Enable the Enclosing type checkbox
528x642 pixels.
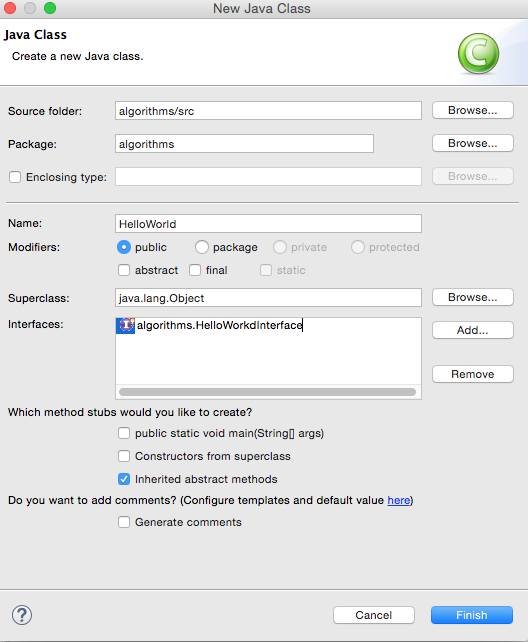pos(15,177)
